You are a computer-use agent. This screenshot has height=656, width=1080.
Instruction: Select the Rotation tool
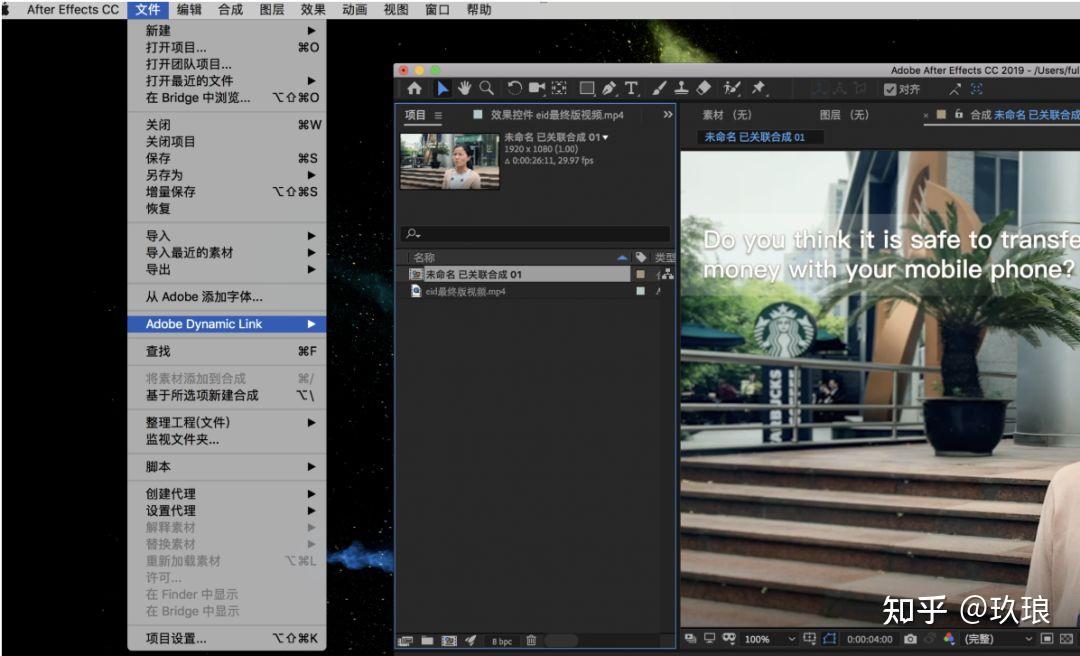514,88
